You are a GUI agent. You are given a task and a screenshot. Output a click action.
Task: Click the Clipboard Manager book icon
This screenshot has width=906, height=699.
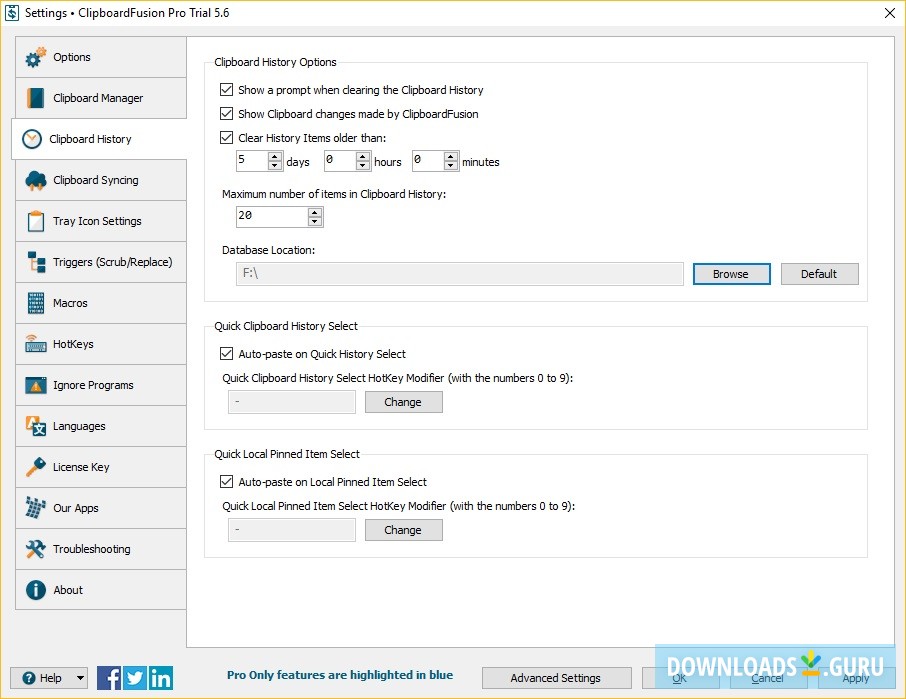point(35,98)
